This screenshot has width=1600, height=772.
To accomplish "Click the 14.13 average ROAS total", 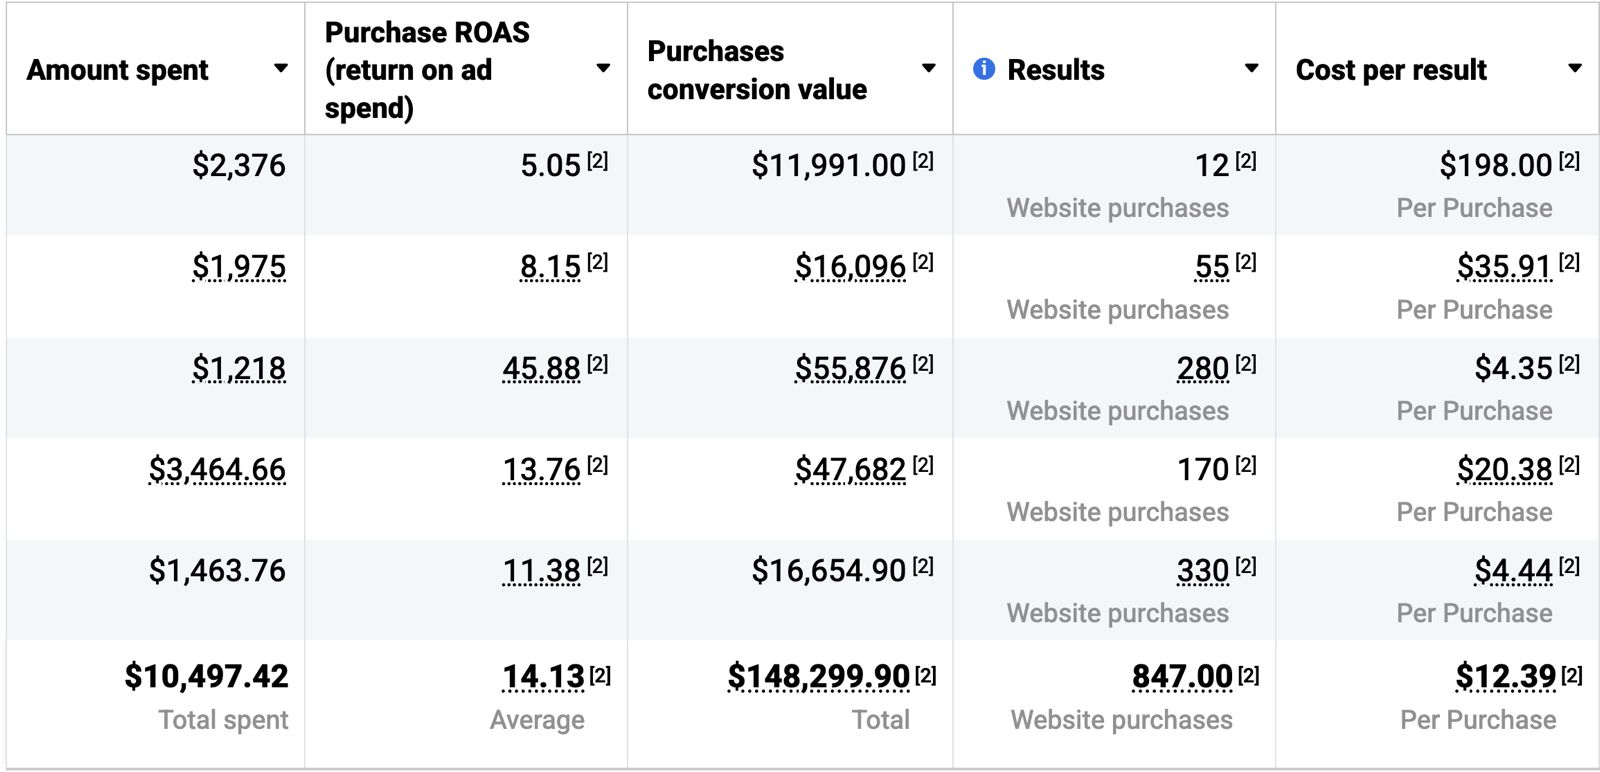I will click(x=543, y=677).
